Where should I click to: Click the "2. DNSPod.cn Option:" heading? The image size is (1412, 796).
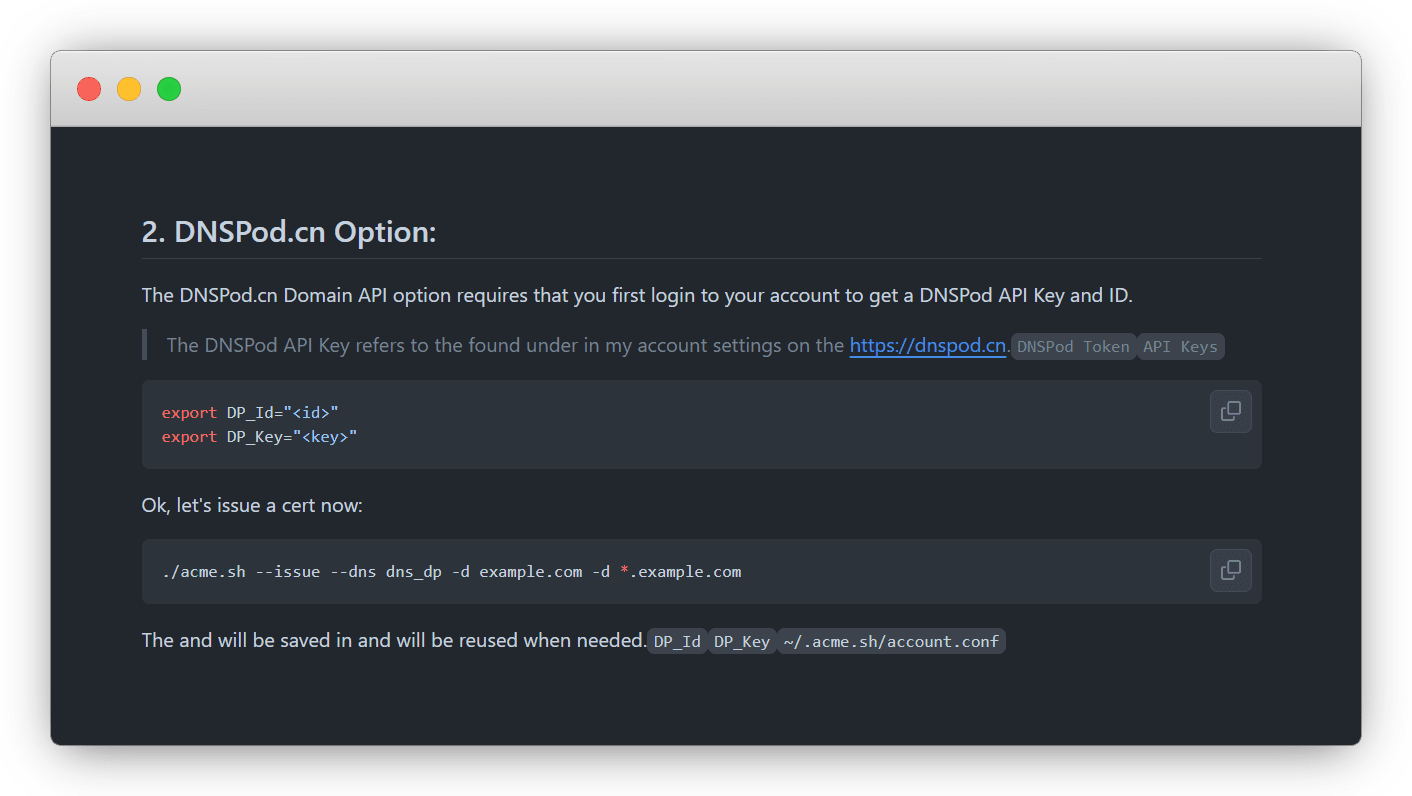(x=289, y=232)
